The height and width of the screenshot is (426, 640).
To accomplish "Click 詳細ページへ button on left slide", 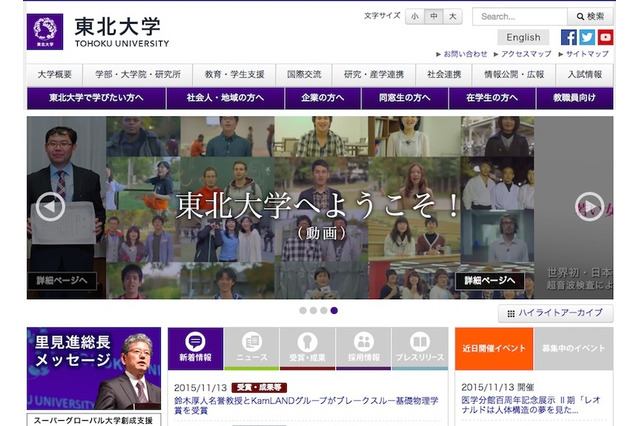I will tap(62, 281).
